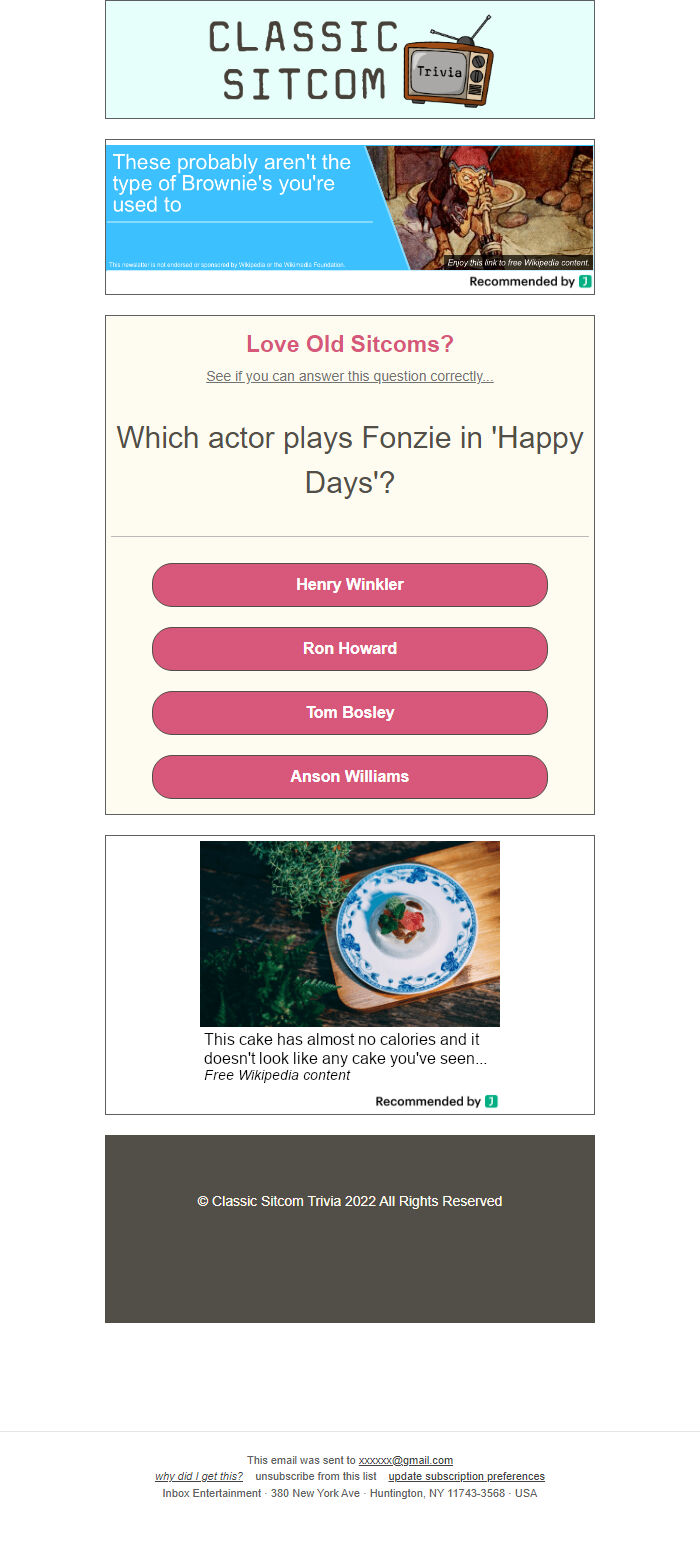700x1544 pixels.
Task: Click "unsubscribe from this list"
Action: point(316,1477)
